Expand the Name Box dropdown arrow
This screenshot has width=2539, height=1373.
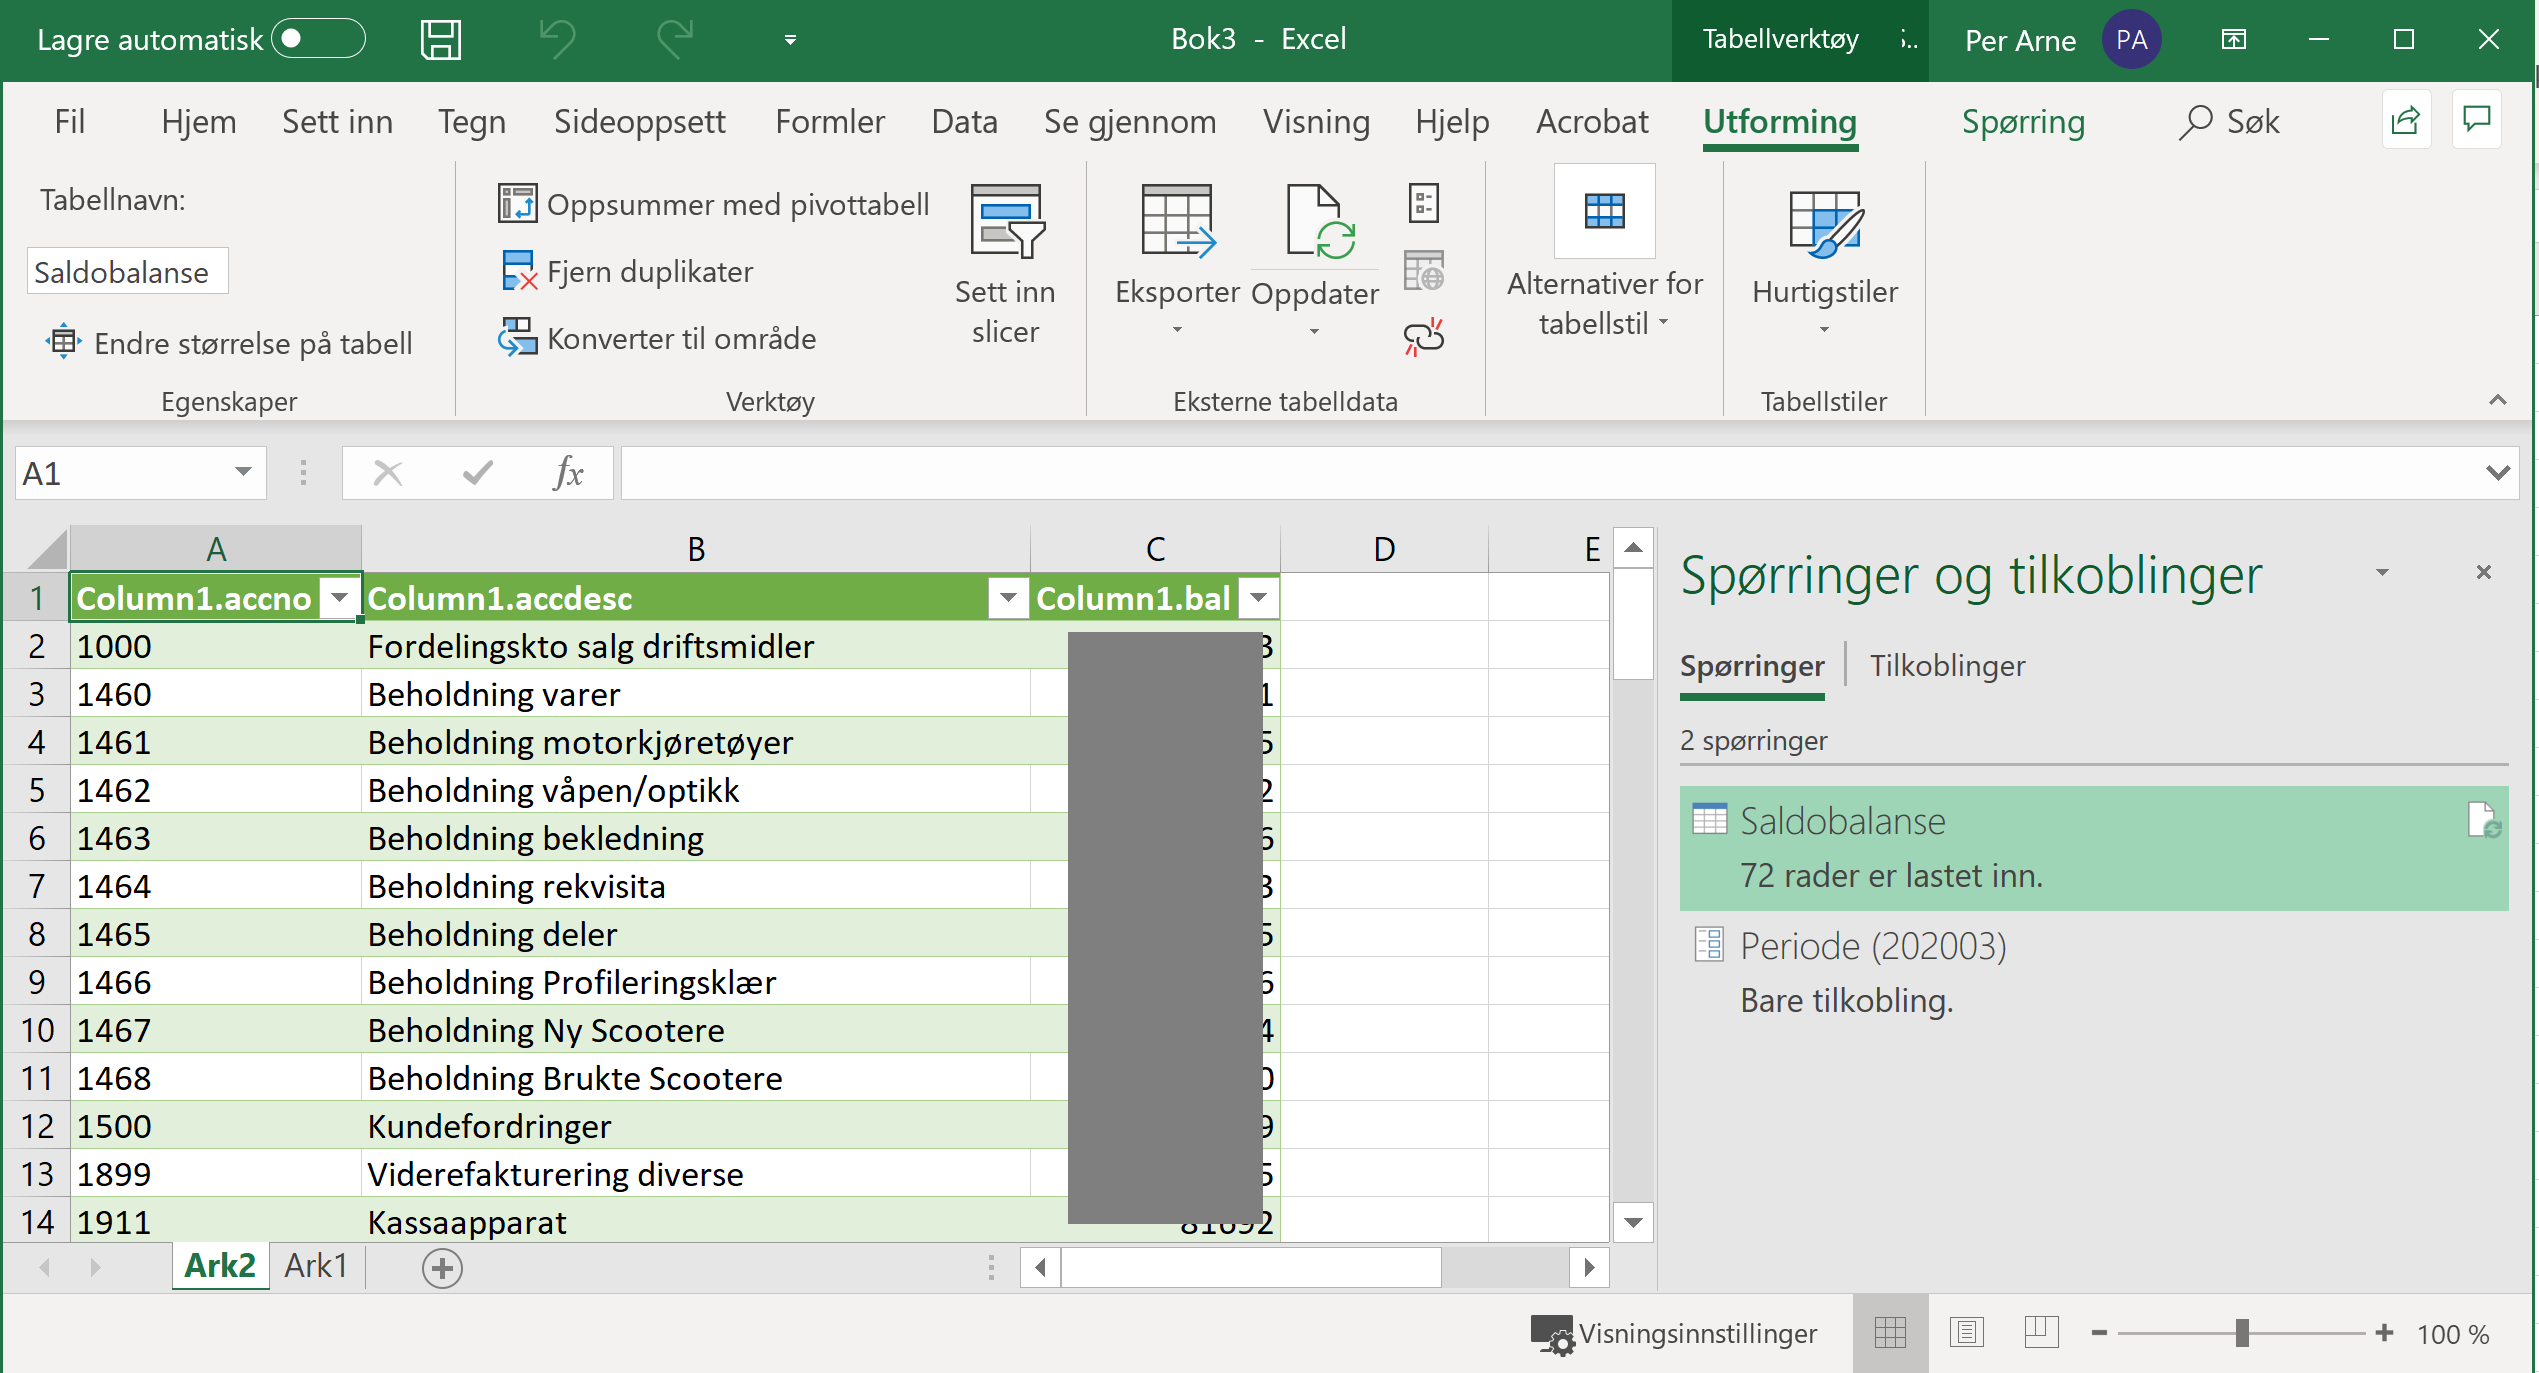tap(243, 472)
